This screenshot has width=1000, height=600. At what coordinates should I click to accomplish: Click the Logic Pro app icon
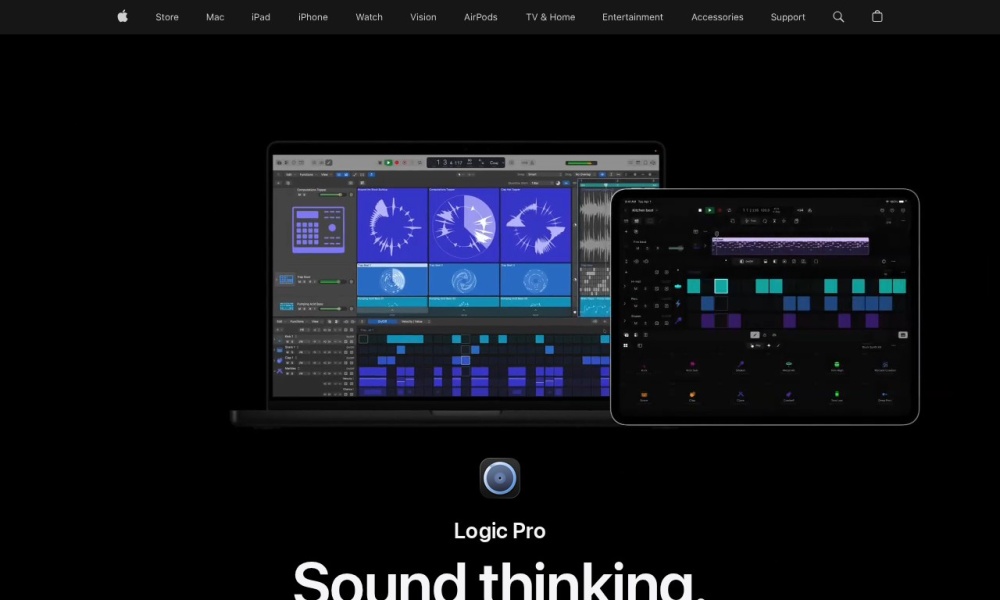(x=499, y=478)
